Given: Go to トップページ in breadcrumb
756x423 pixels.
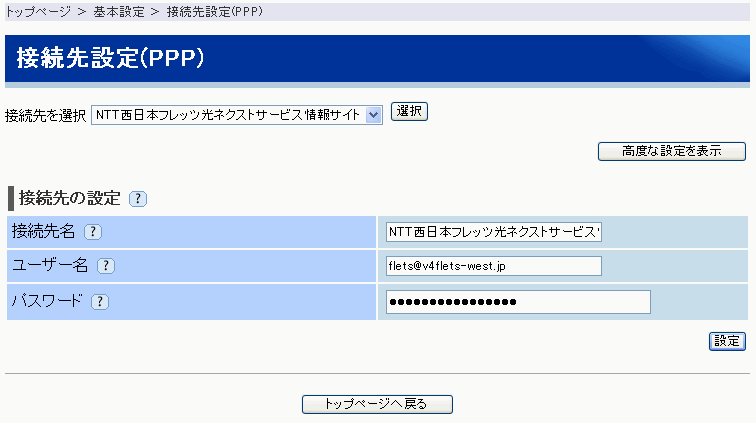Looking at the screenshot, I should click(x=38, y=12).
